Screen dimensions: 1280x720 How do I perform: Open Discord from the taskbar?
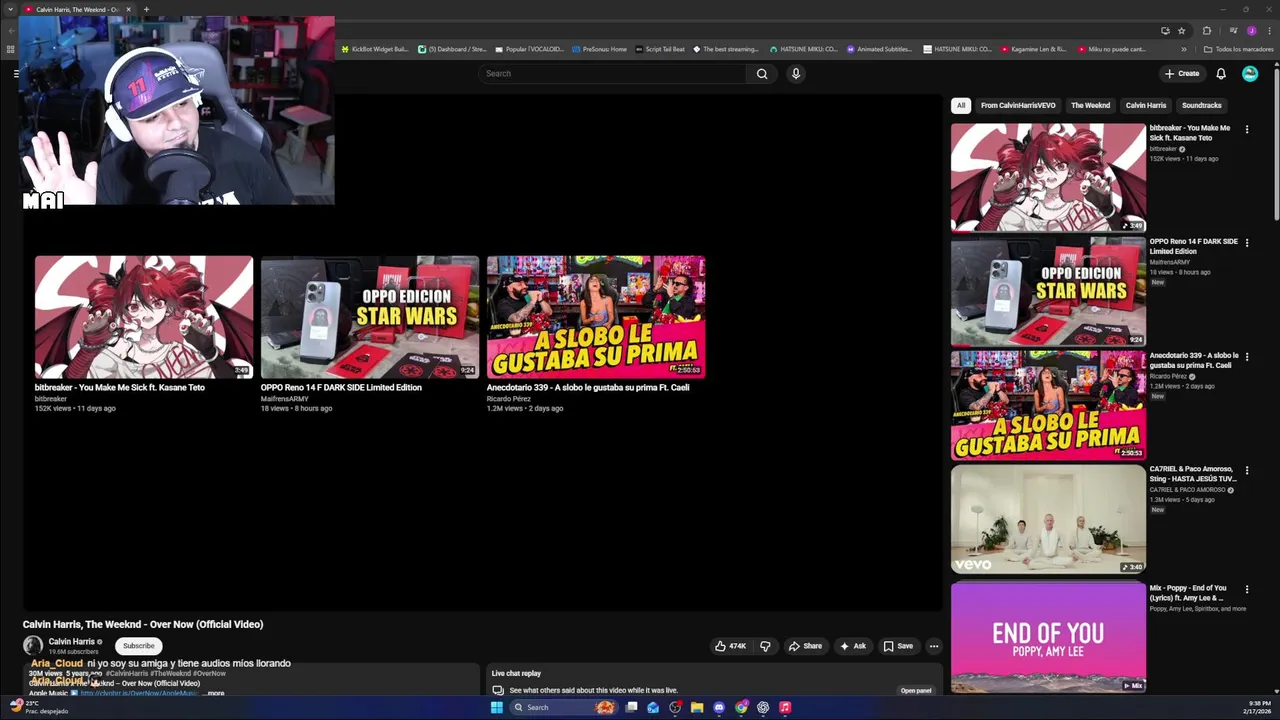pos(719,707)
